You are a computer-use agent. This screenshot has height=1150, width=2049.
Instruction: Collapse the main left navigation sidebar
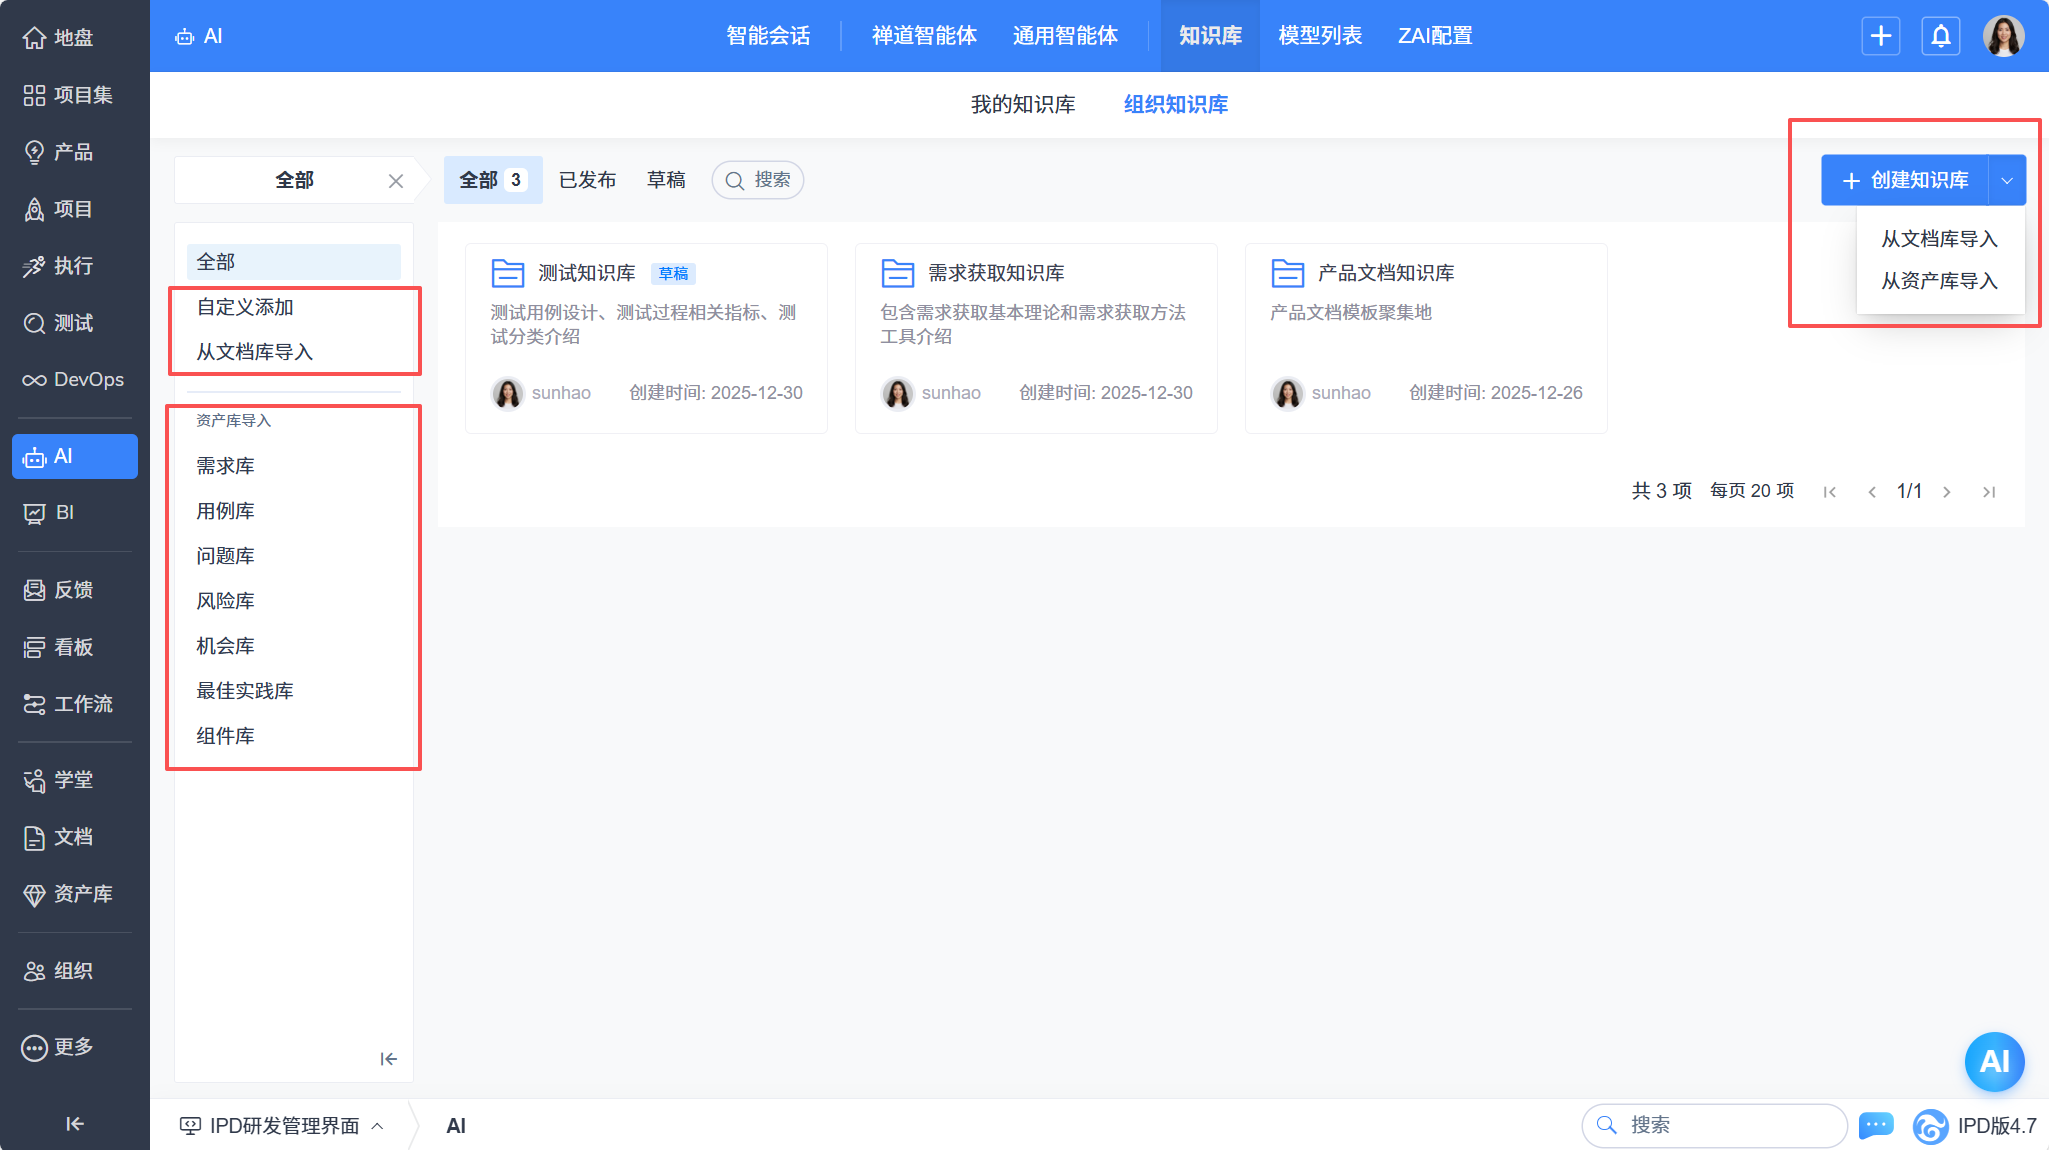tap(74, 1124)
